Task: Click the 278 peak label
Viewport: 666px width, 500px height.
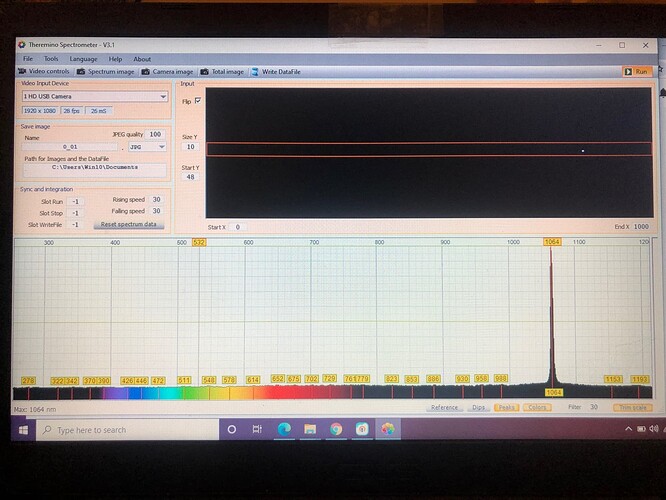Action: click(28, 381)
